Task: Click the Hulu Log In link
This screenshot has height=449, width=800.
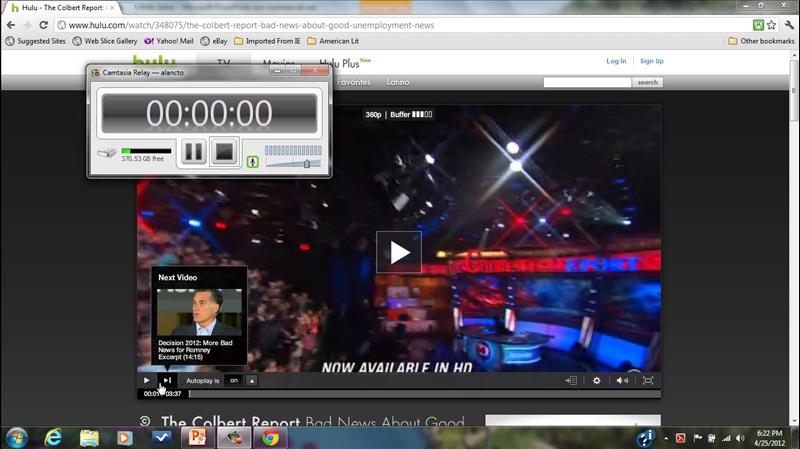Action: 616,61
